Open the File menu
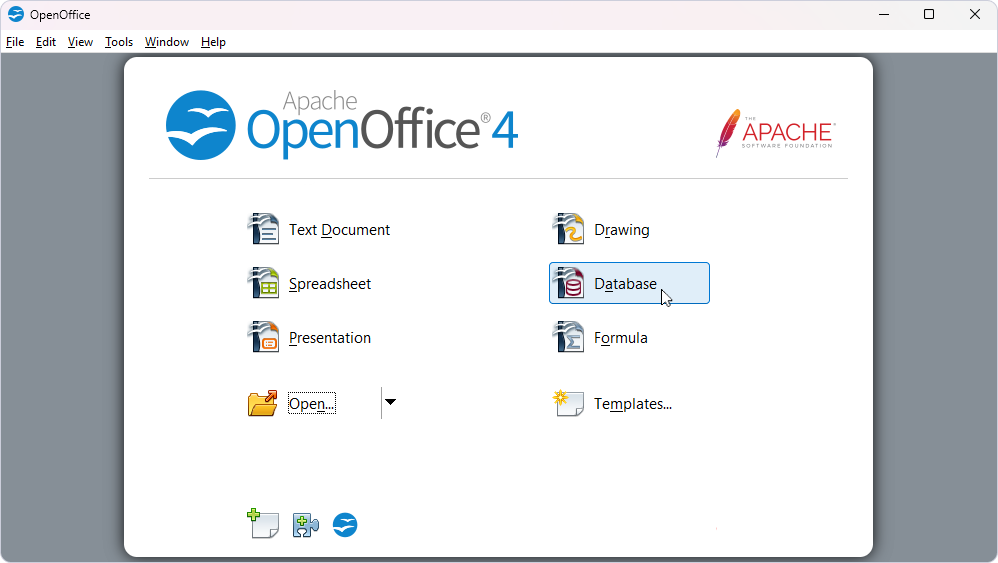The height and width of the screenshot is (563, 998). tap(15, 42)
